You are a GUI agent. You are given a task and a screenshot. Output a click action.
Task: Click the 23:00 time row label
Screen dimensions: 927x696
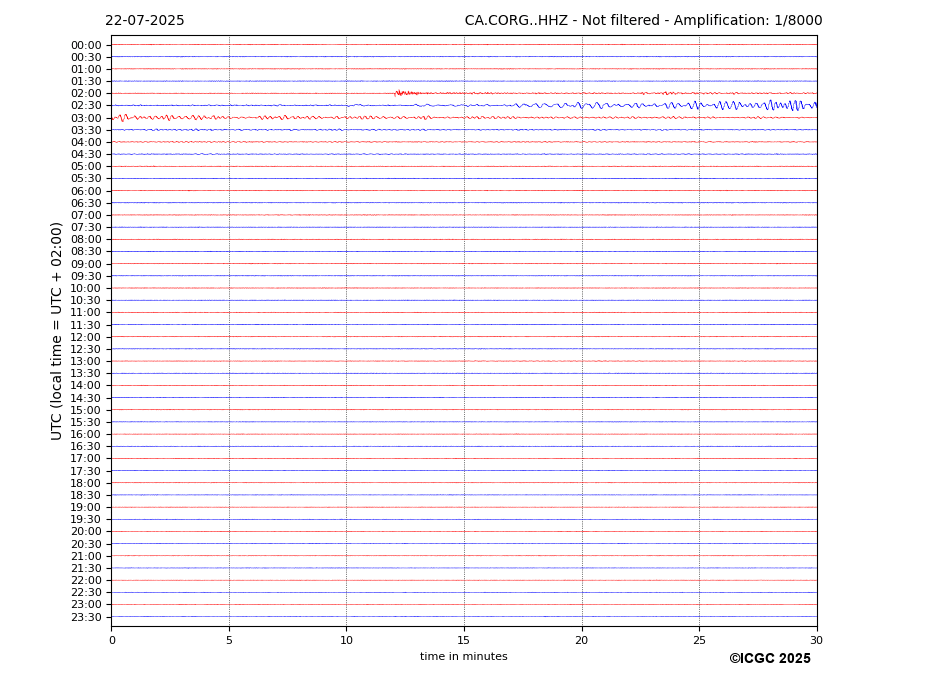(x=86, y=605)
